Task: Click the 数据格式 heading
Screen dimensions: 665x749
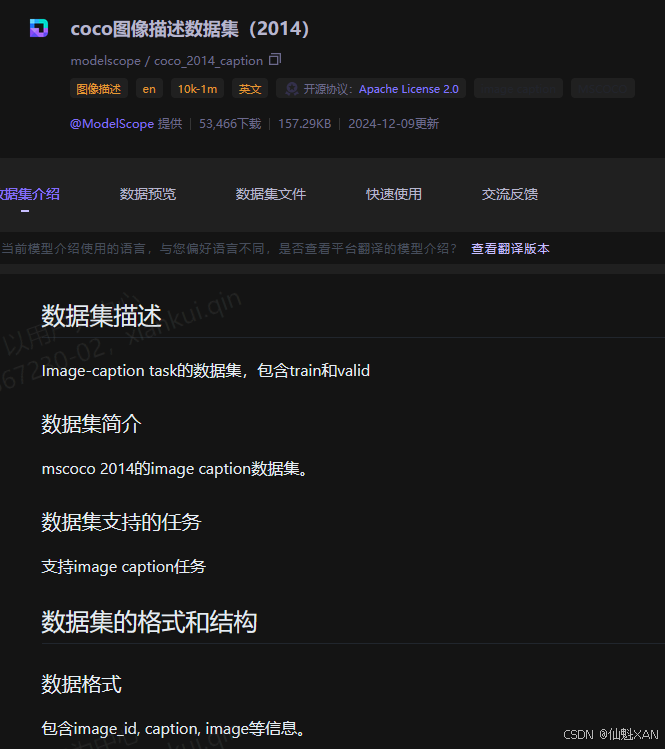Action: click(x=81, y=684)
